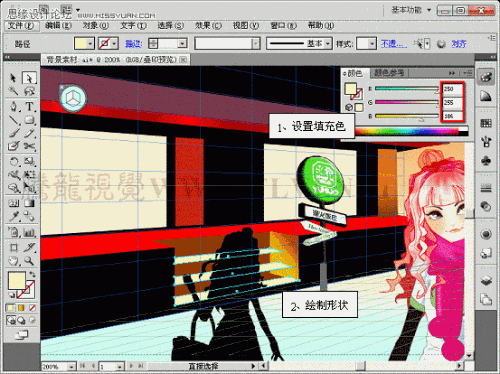Open stroke weight dropdown
Image resolution: width=500 pixels, height=374 pixels.
pyautogui.click(x=182, y=43)
